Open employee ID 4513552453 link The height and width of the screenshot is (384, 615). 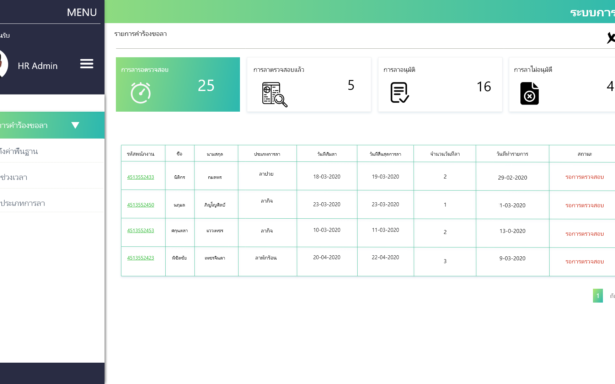click(140, 230)
